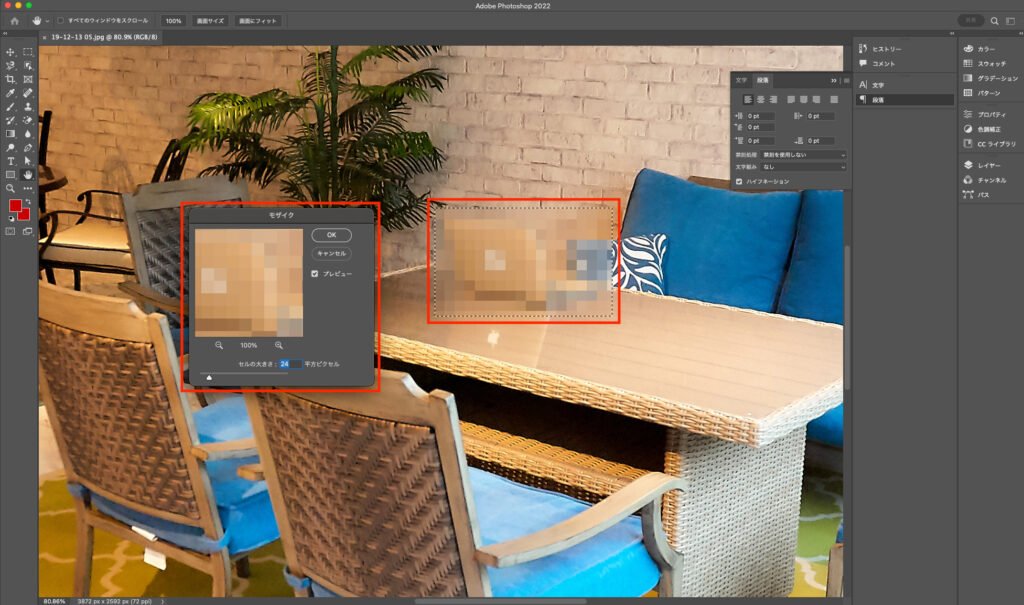Click the Home icon in options bar
The image size is (1024, 605).
(x=14, y=20)
